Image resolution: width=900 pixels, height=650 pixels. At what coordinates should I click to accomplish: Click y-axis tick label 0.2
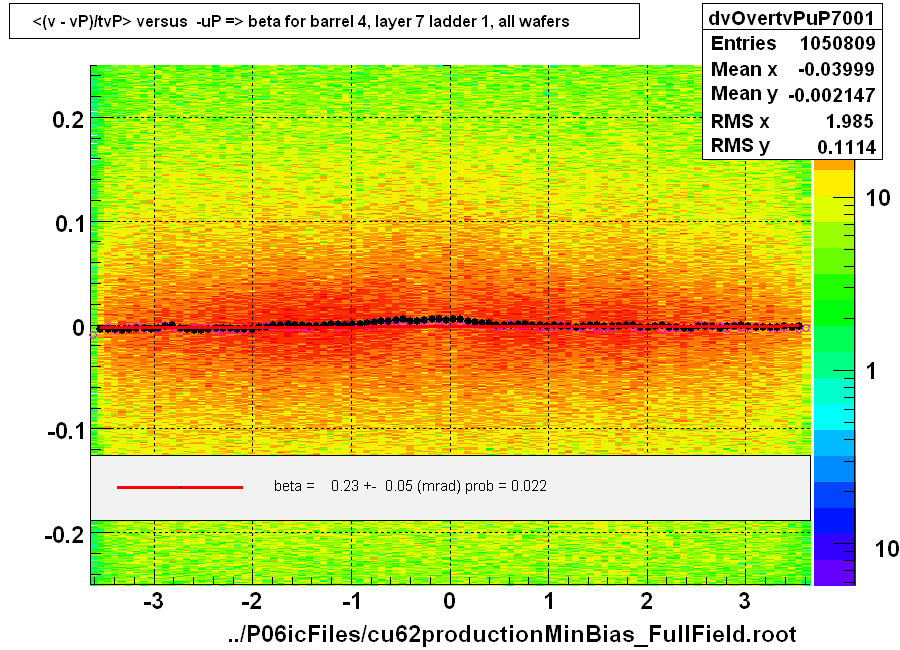[68, 119]
